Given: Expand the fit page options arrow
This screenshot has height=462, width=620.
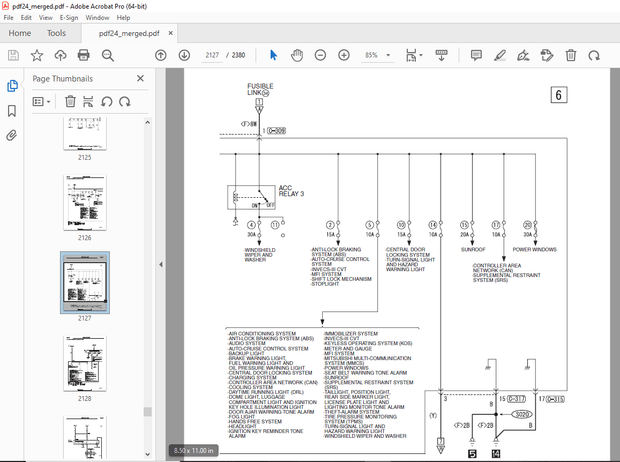Looking at the screenshot, I should [421, 55].
